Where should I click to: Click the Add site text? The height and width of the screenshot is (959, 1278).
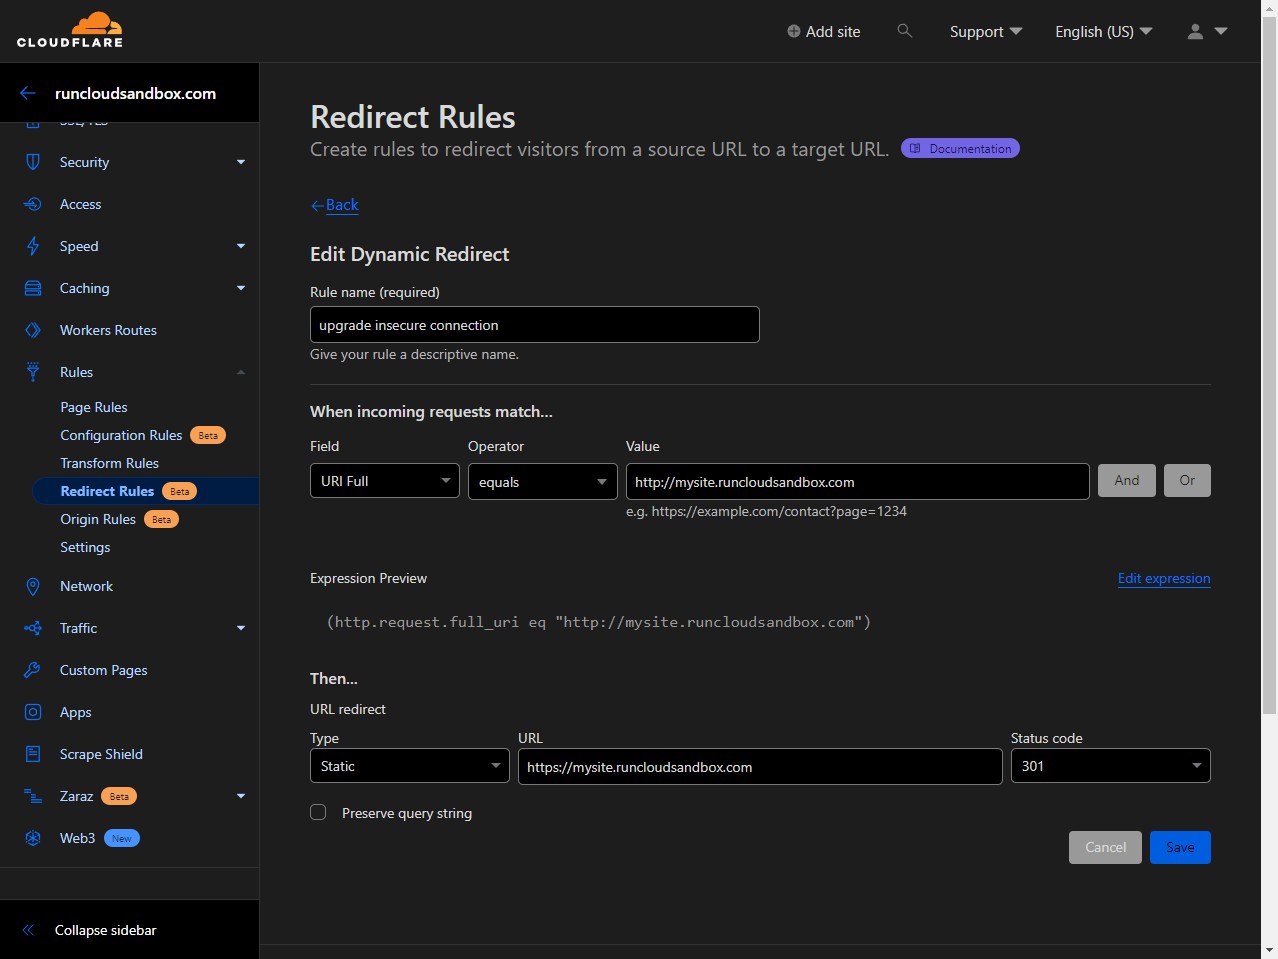click(833, 31)
